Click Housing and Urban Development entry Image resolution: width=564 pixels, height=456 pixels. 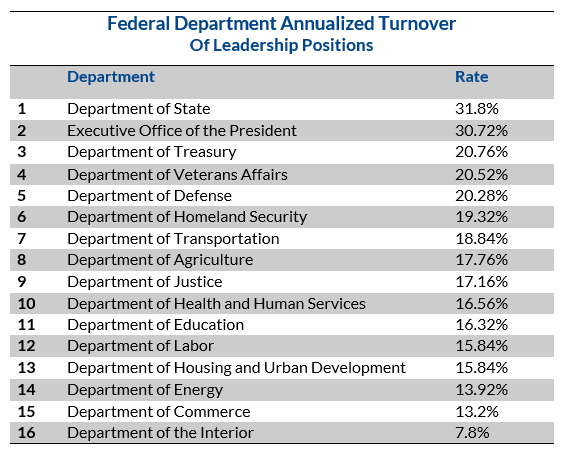pyautogui.click(x=236, y=368)
